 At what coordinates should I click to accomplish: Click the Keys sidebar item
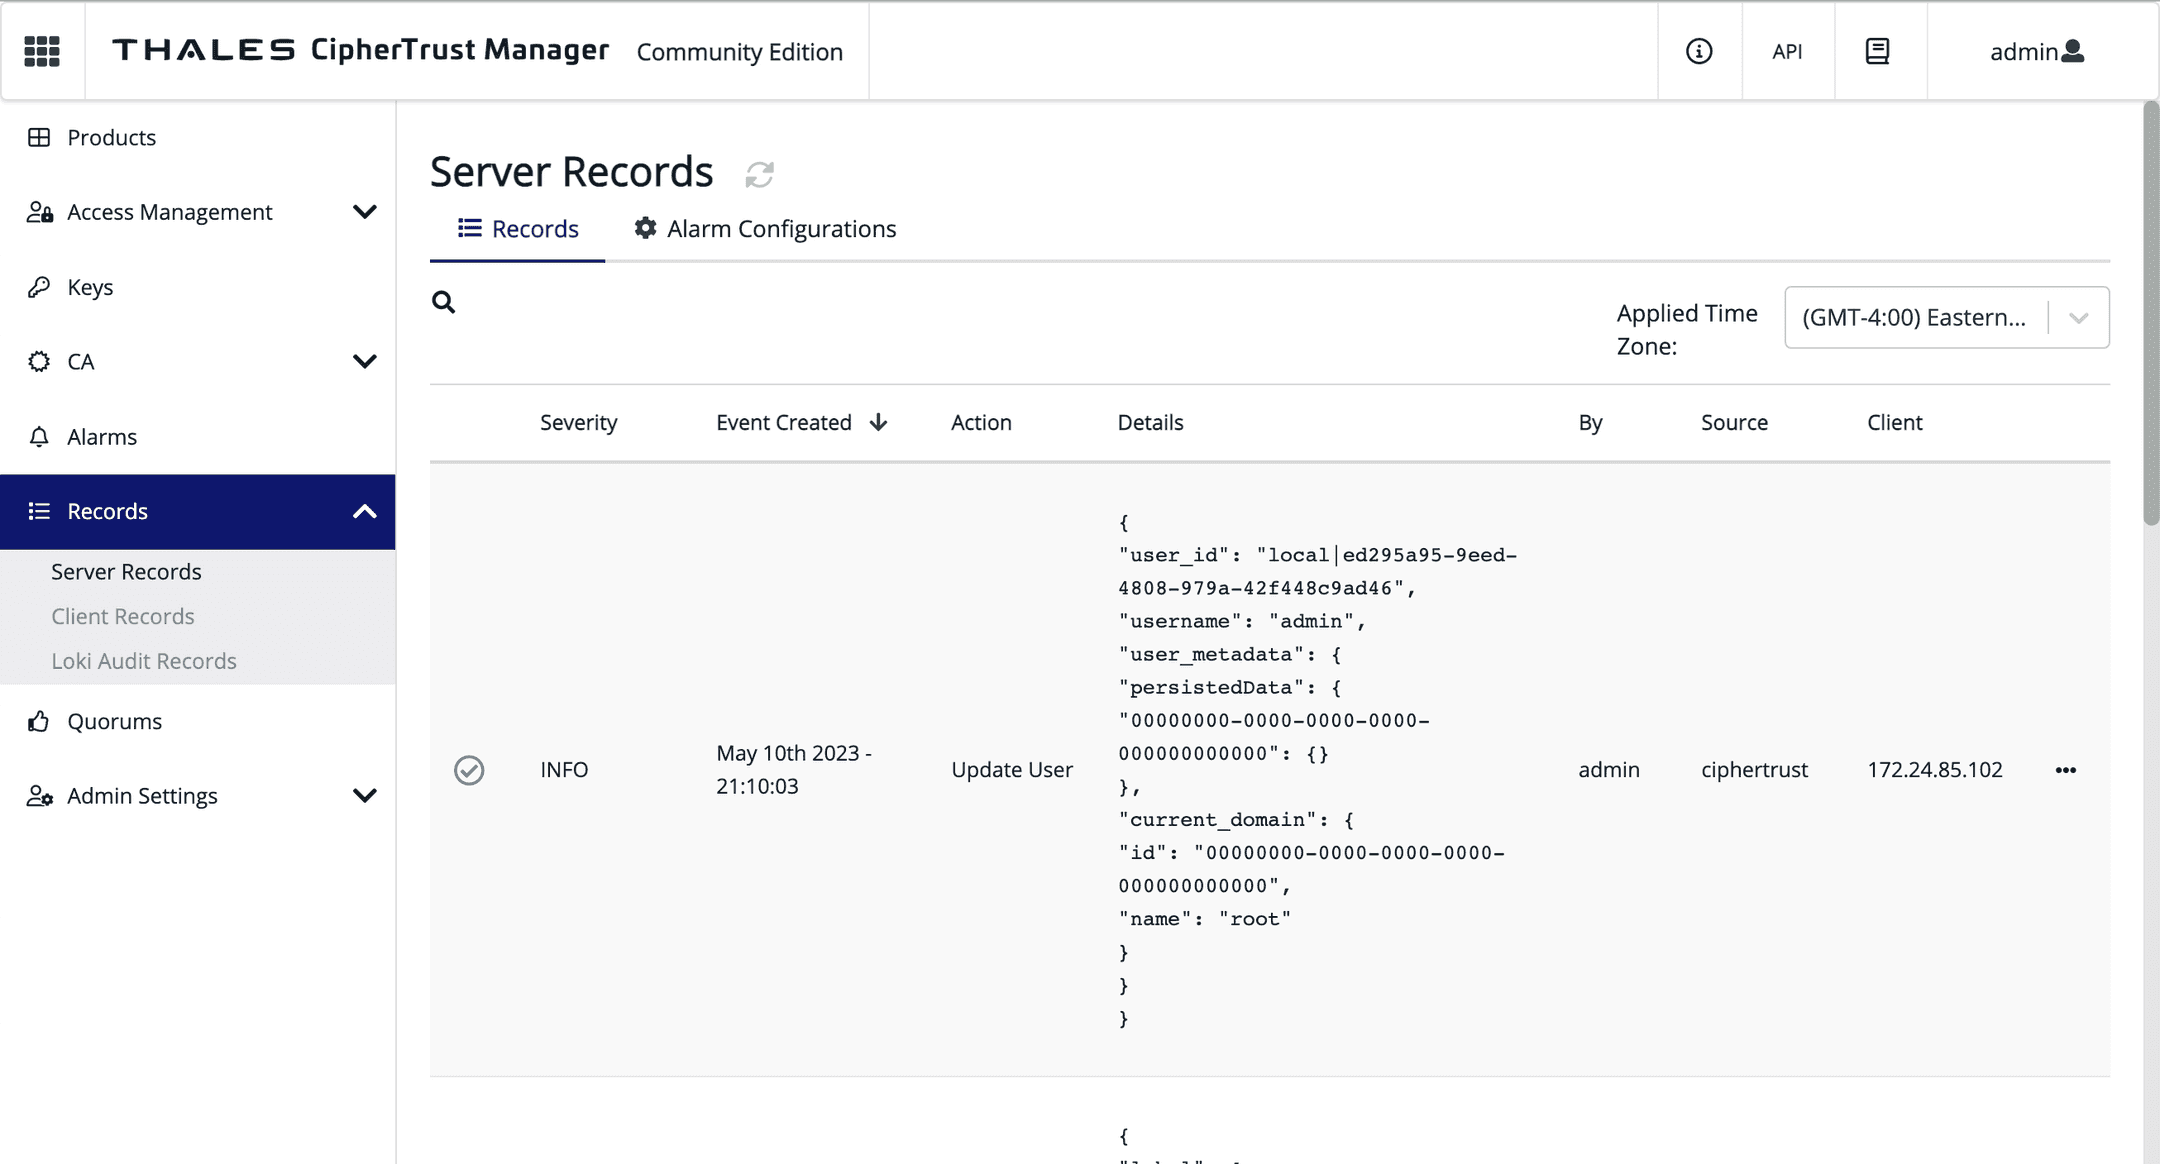pyautogui.click(x=90, y=287)
